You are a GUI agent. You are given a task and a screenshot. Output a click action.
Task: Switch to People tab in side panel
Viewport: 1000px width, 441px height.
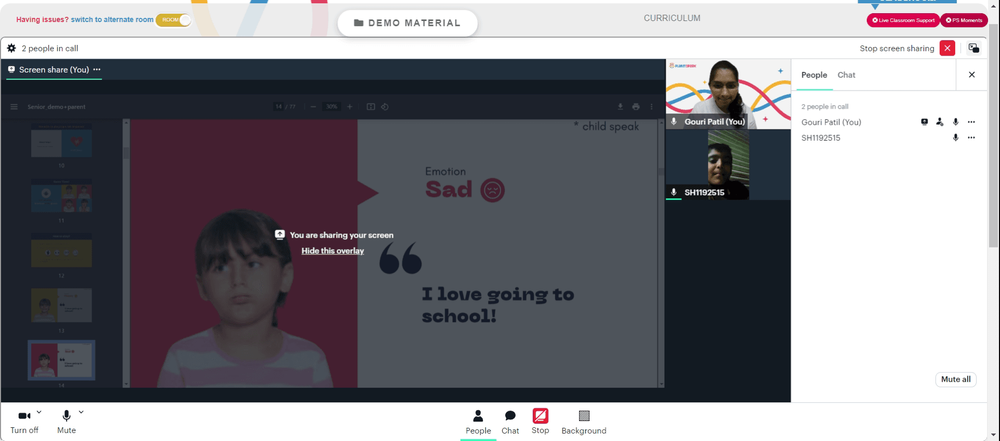814,75
